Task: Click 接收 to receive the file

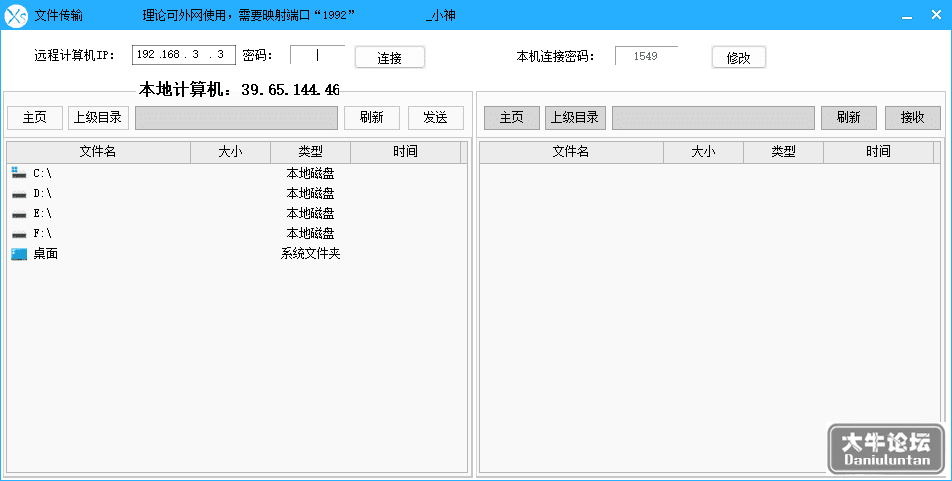Action: pyautogui.click(x=913, y=118)
